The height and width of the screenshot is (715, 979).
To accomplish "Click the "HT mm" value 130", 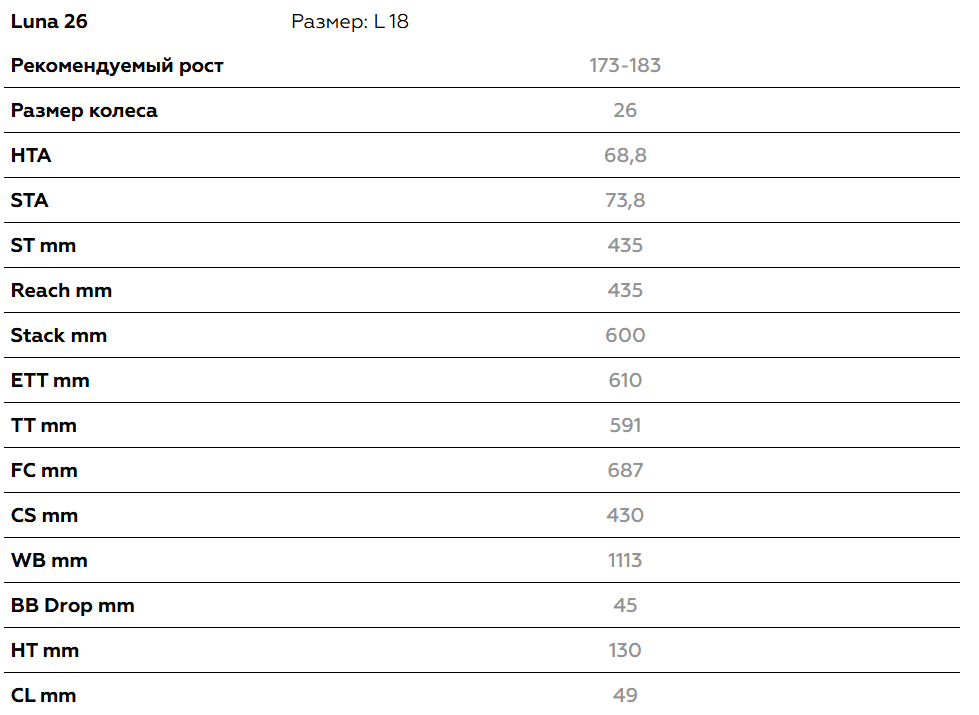I will click(625, 651).
